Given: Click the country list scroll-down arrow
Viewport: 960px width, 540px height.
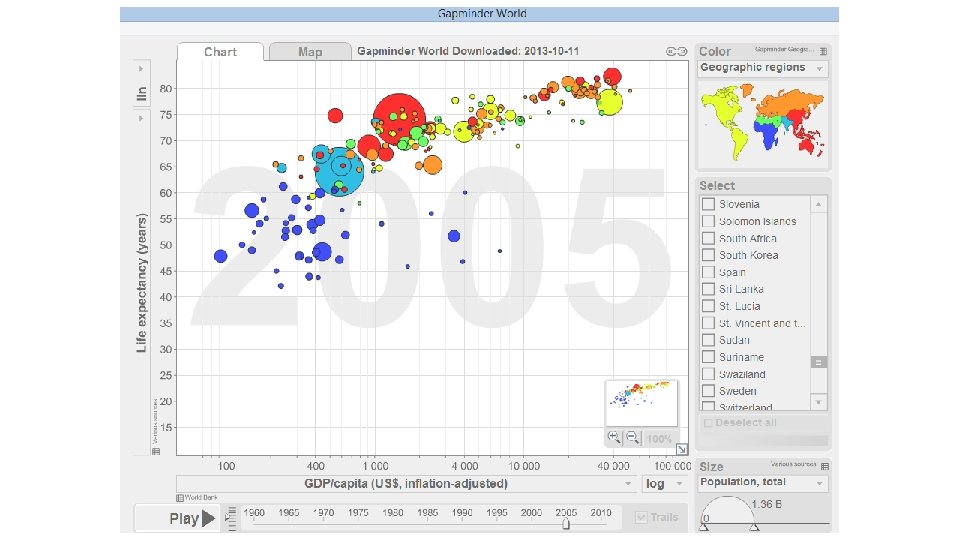Looking at the screenshot, I should [819, 402].
